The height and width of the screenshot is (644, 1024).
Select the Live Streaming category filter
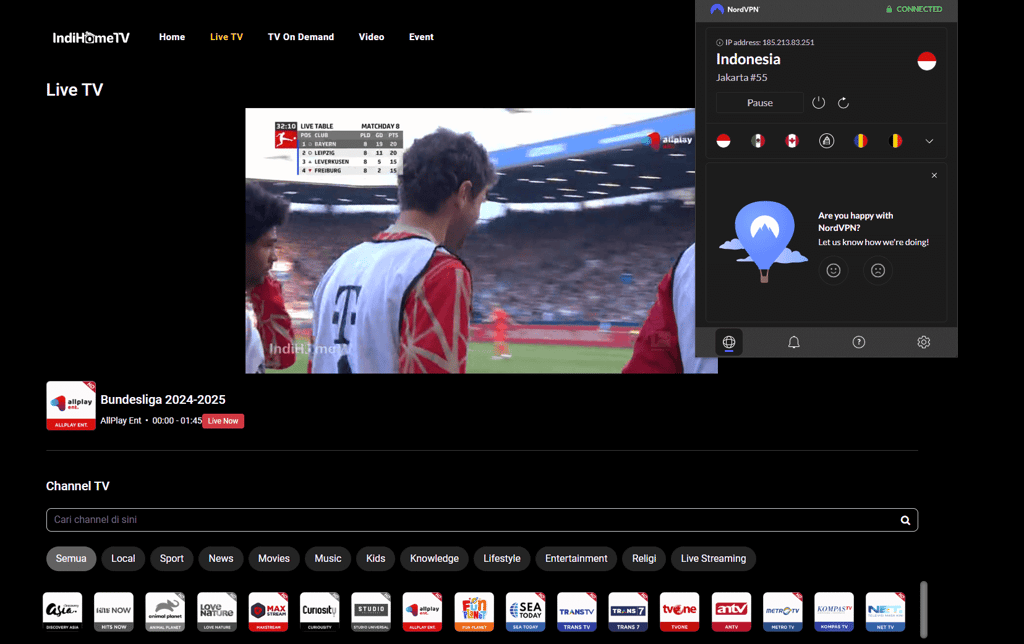[713, 558]
